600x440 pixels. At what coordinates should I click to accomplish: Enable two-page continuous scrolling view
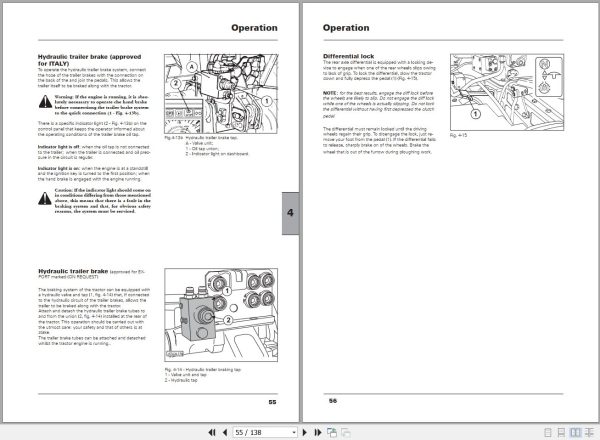click(590, 433)
